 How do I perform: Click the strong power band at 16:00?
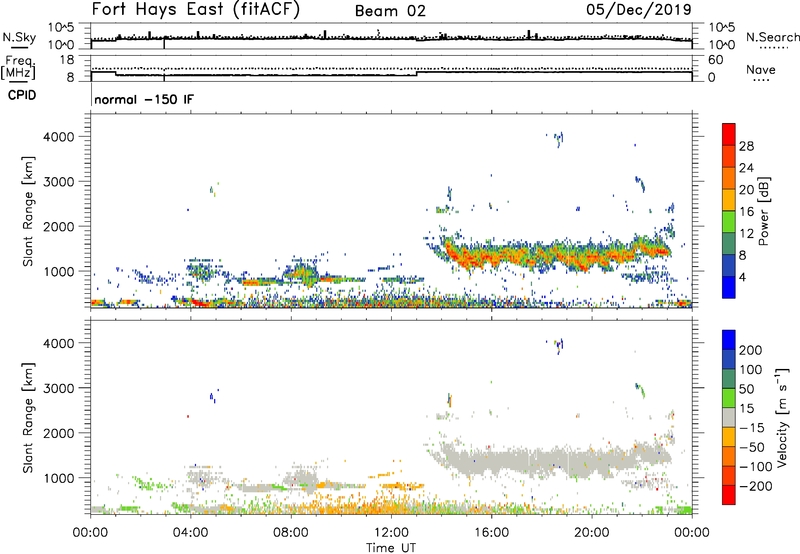point(491,256)
